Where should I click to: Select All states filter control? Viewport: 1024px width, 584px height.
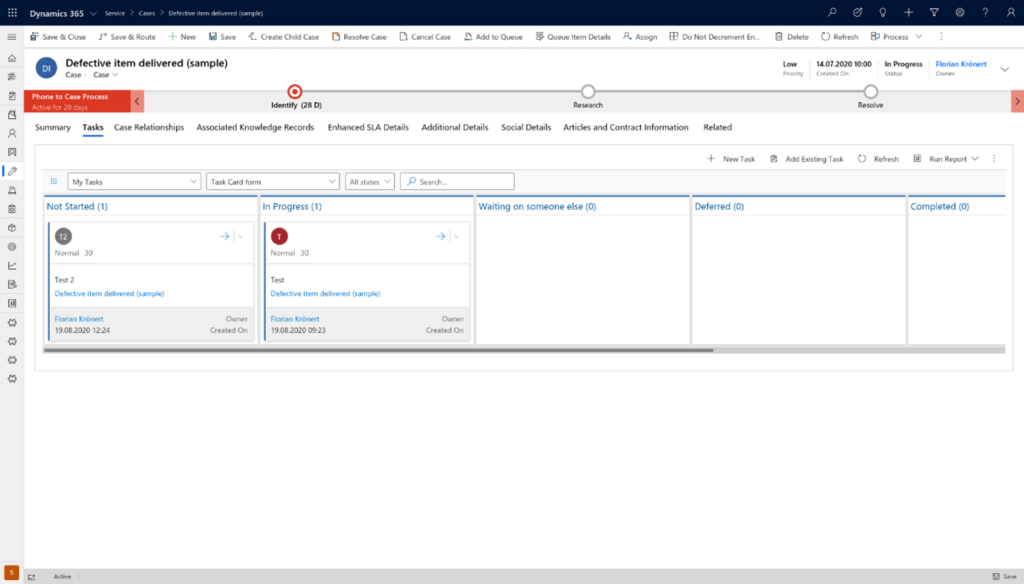click(x=370, y=181)
